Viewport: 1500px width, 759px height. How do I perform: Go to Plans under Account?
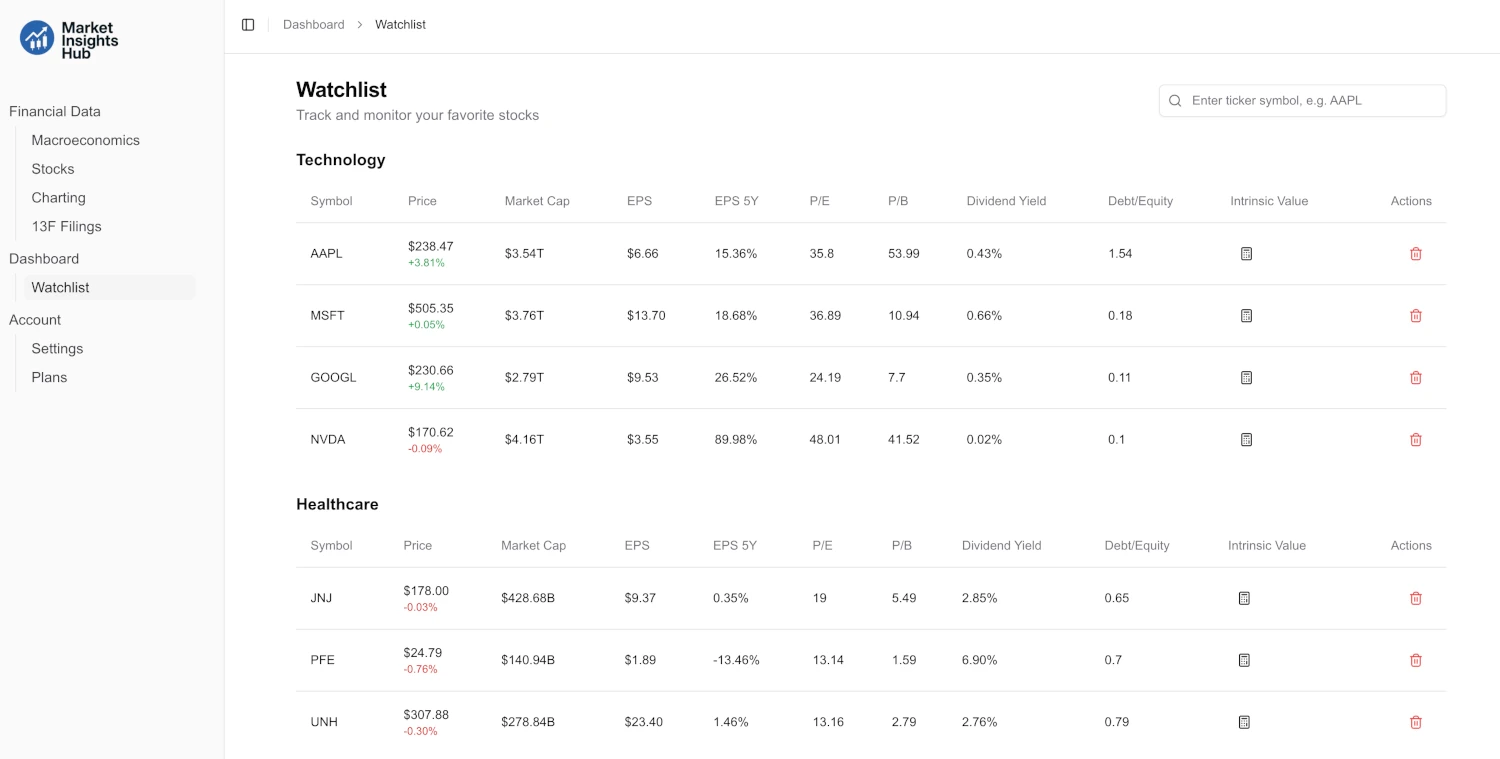(x=49, y=377)
